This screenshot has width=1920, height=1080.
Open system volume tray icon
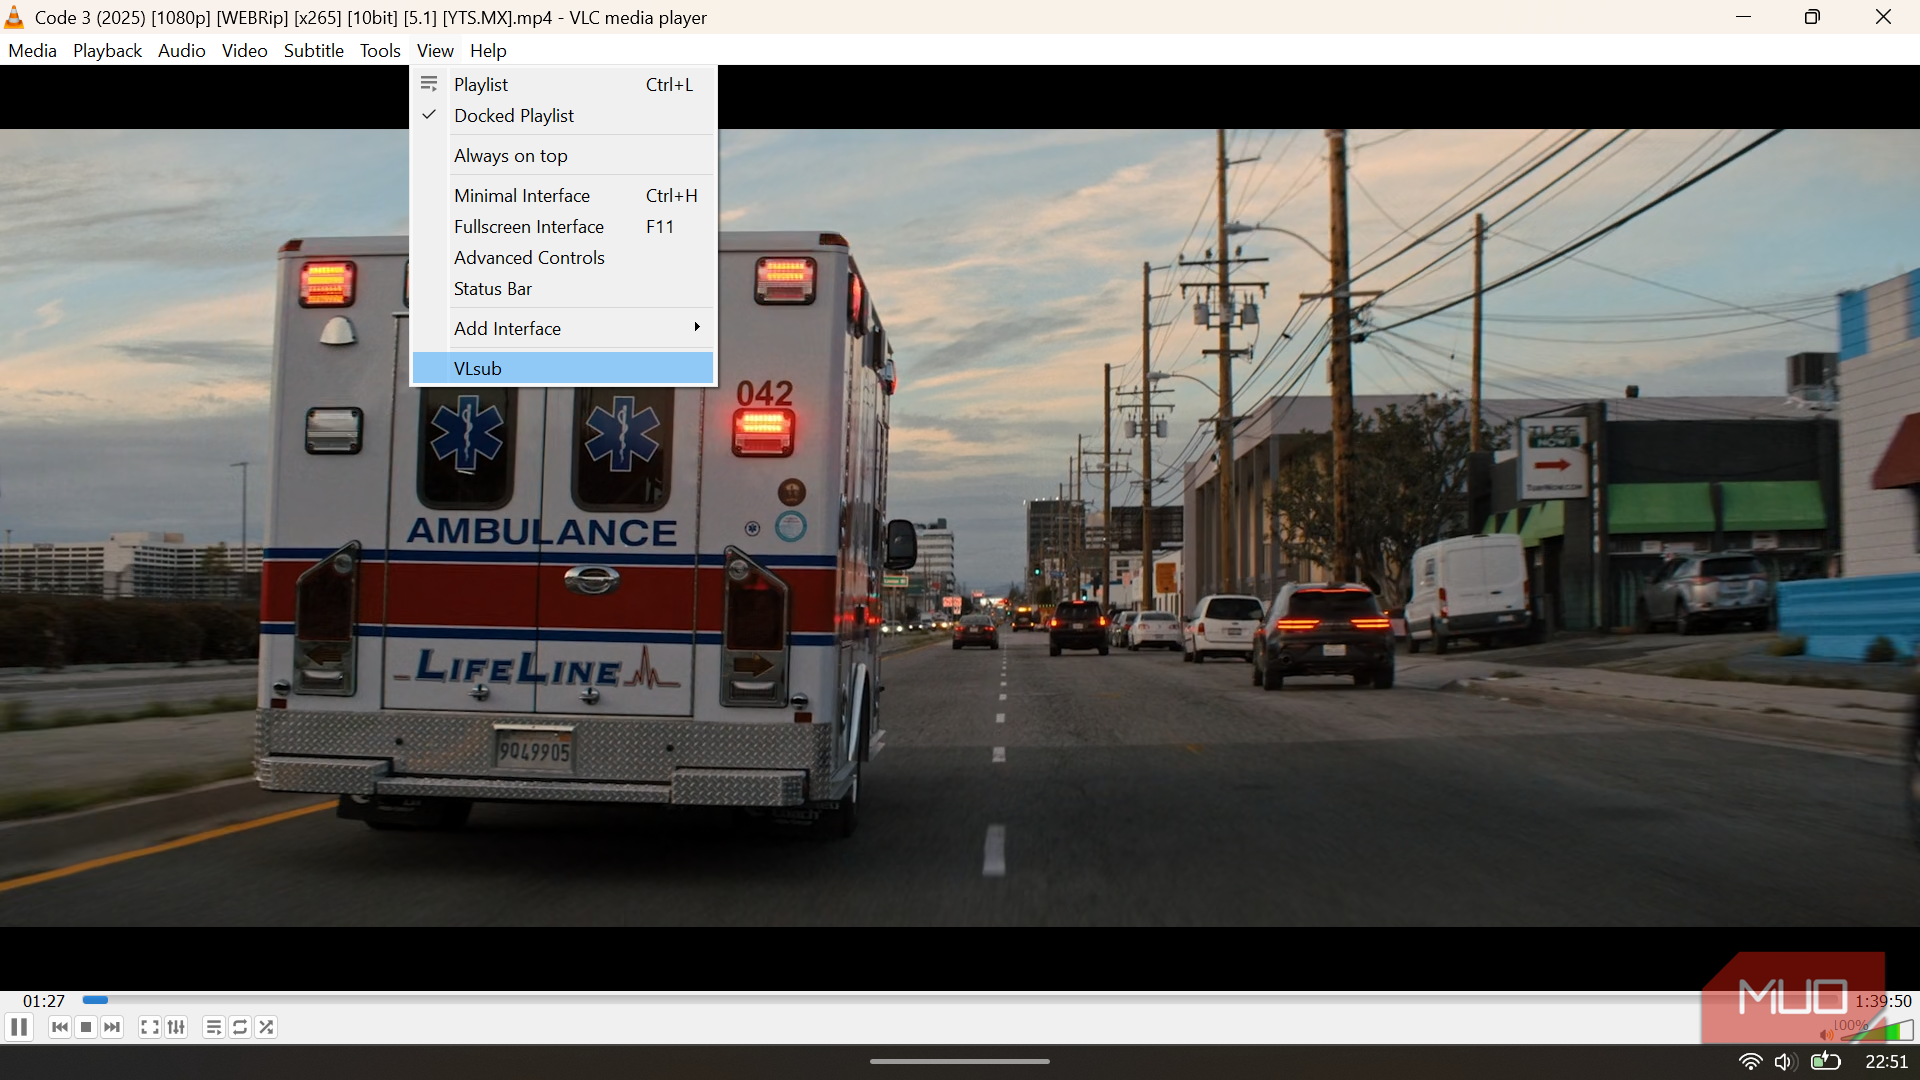click(x=1786, y=1062)
